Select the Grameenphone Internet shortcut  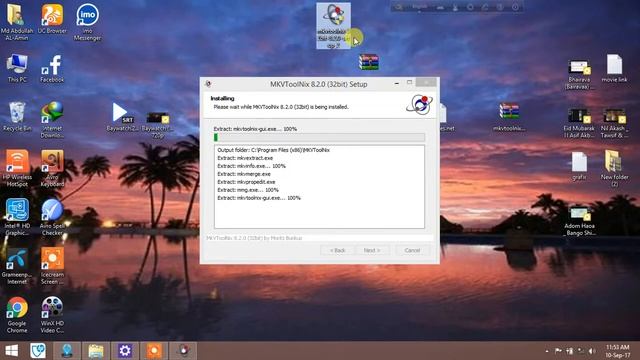(x=17, y=266)
